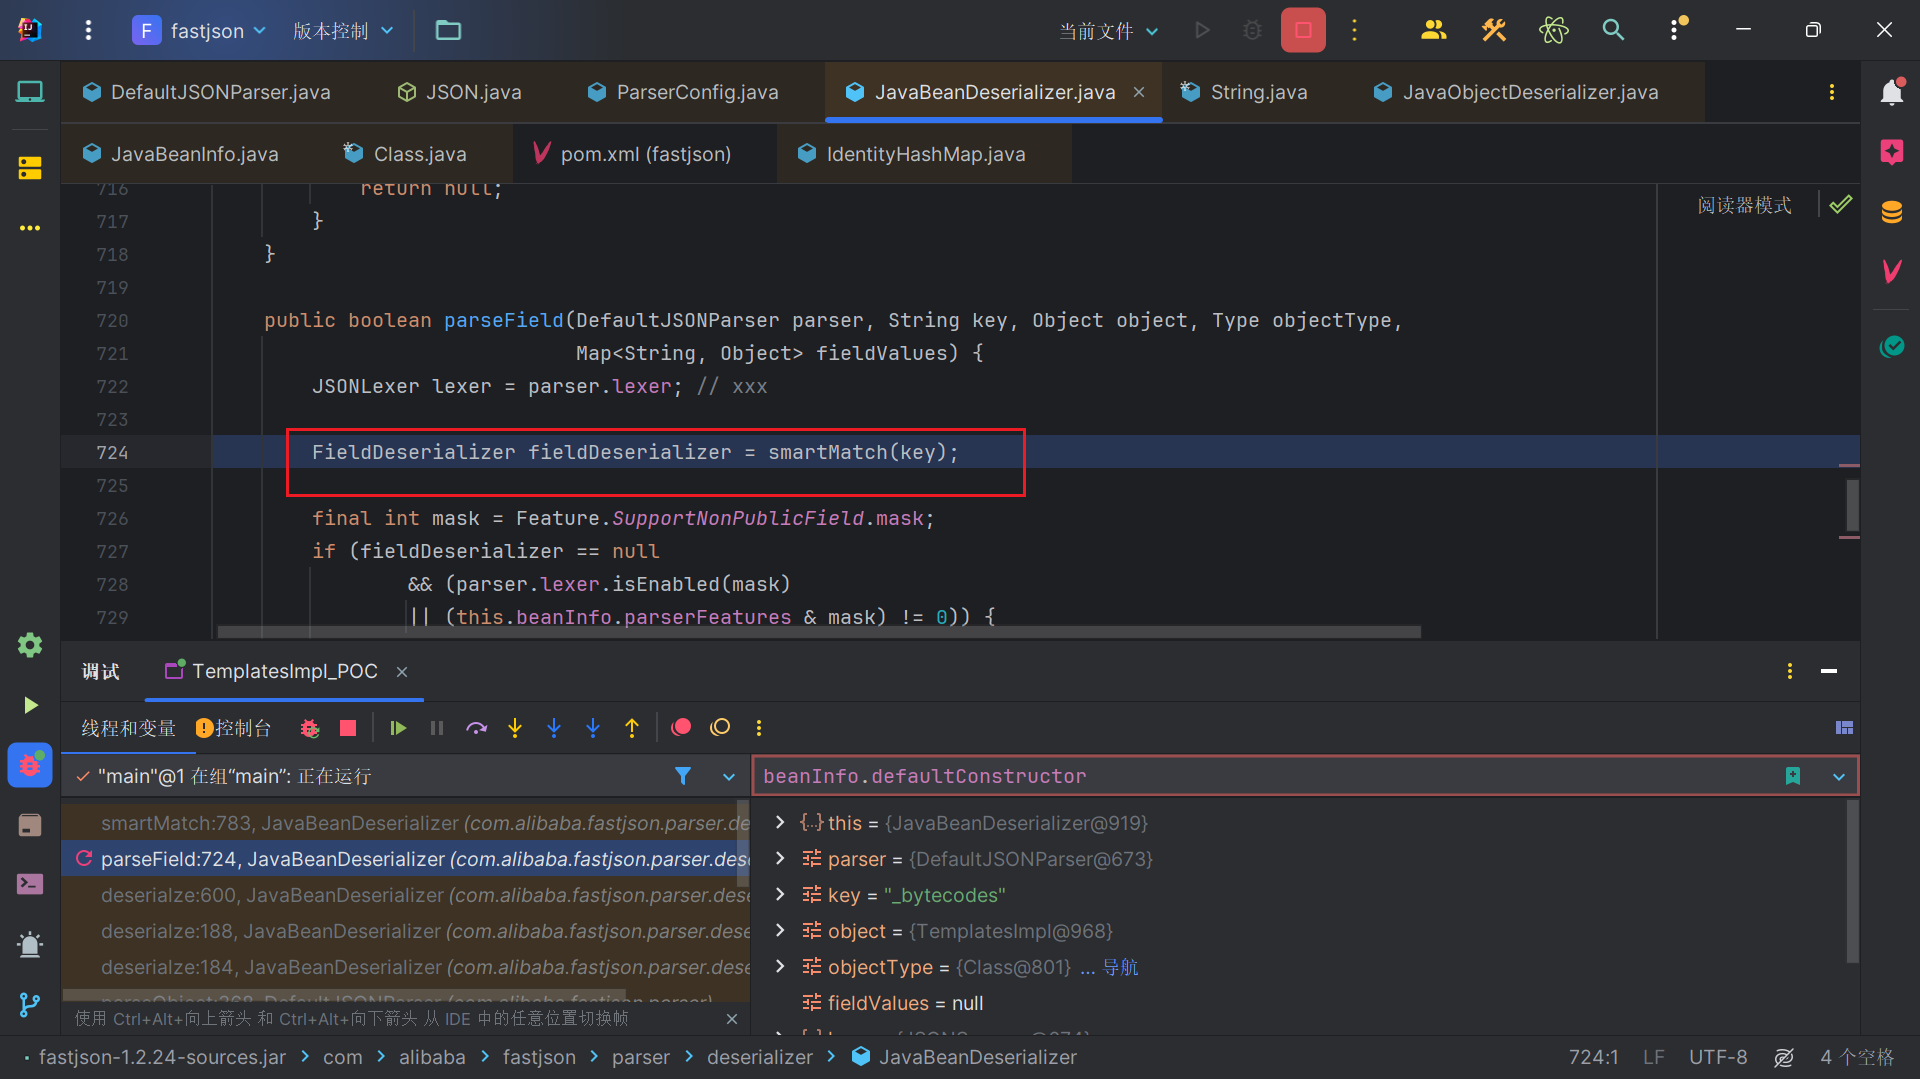Screen dimensions: 1920x1079
Task: Switch to JSON.java tab
Action: pyautogui.click(x=459, y=92)
